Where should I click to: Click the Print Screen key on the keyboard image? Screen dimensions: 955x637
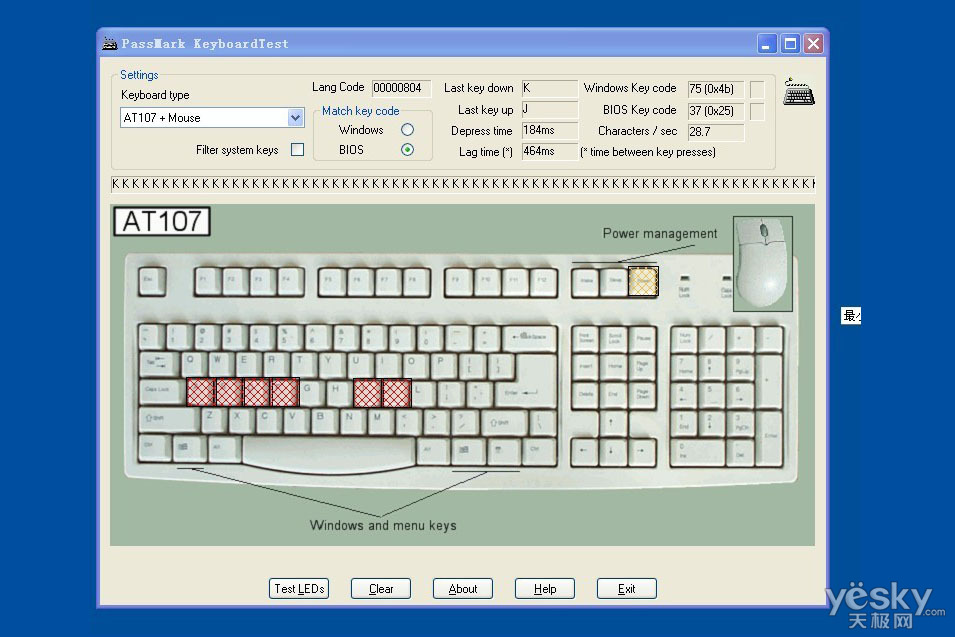tap(585, 339)
